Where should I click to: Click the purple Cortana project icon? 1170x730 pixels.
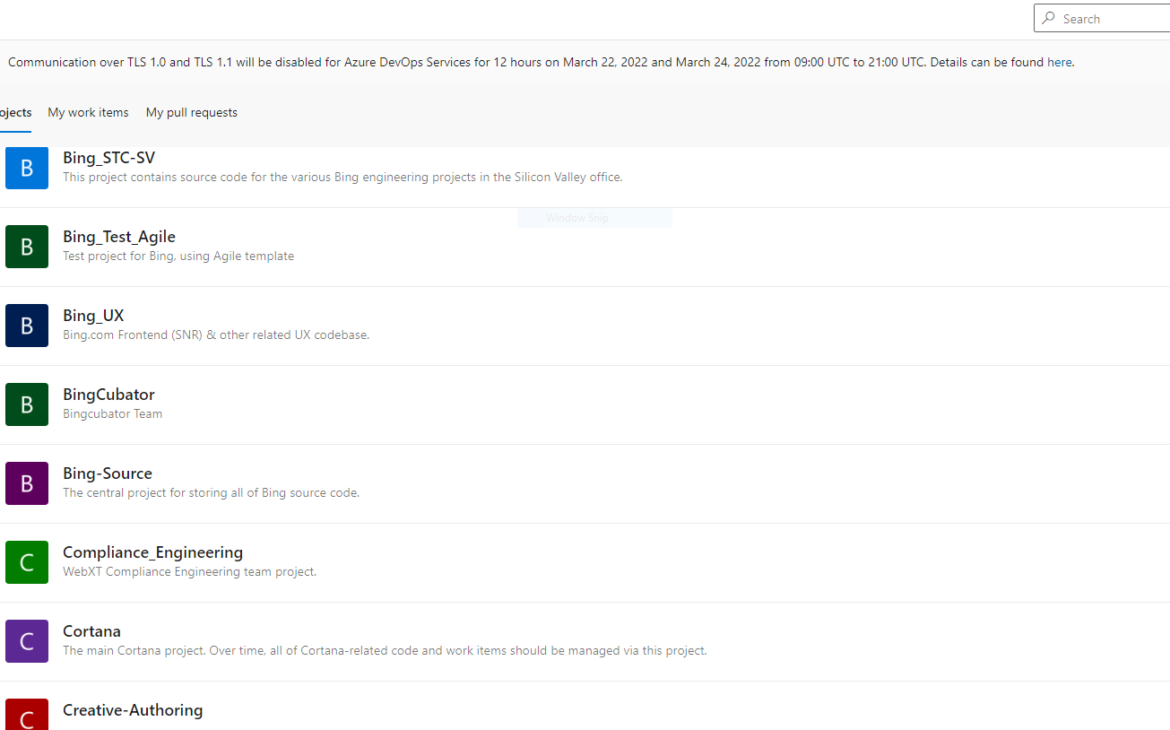pos(26,641)
